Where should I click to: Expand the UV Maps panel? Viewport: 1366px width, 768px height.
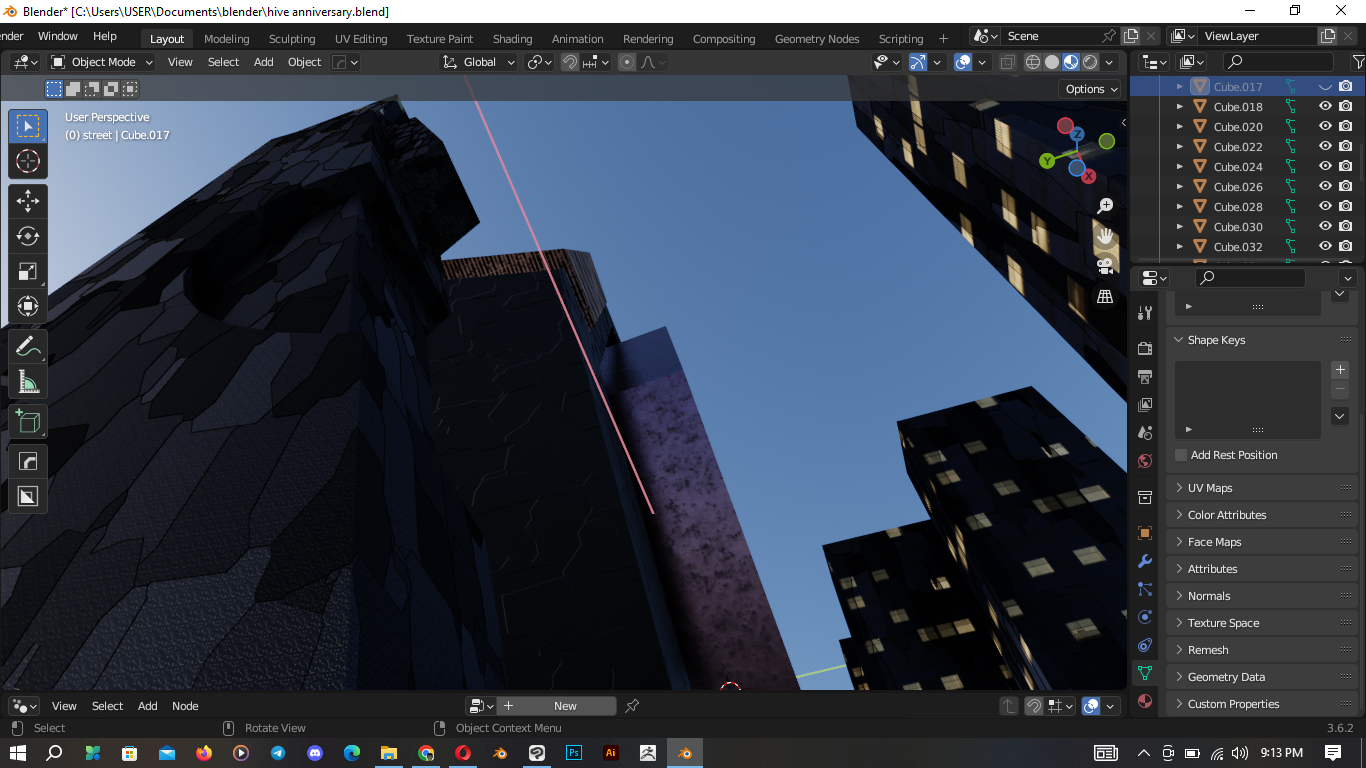1262,488
